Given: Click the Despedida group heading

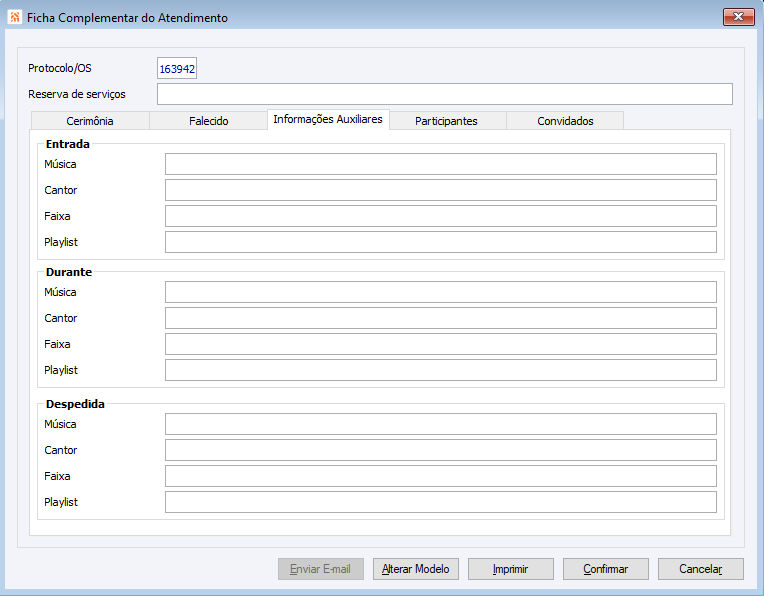Looking at the screenshot, I should pyautogui.click(x=75, y=404).
